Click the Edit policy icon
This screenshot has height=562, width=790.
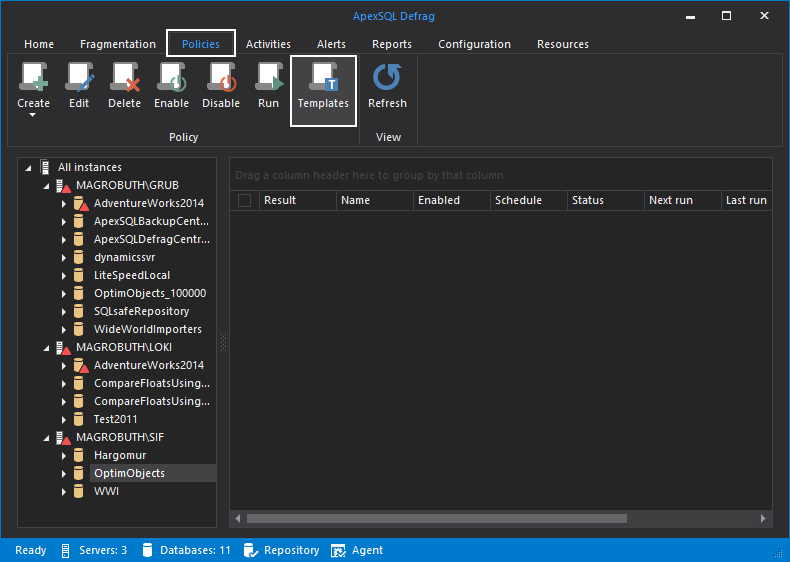pyautogui.click(x=80, y=77)
